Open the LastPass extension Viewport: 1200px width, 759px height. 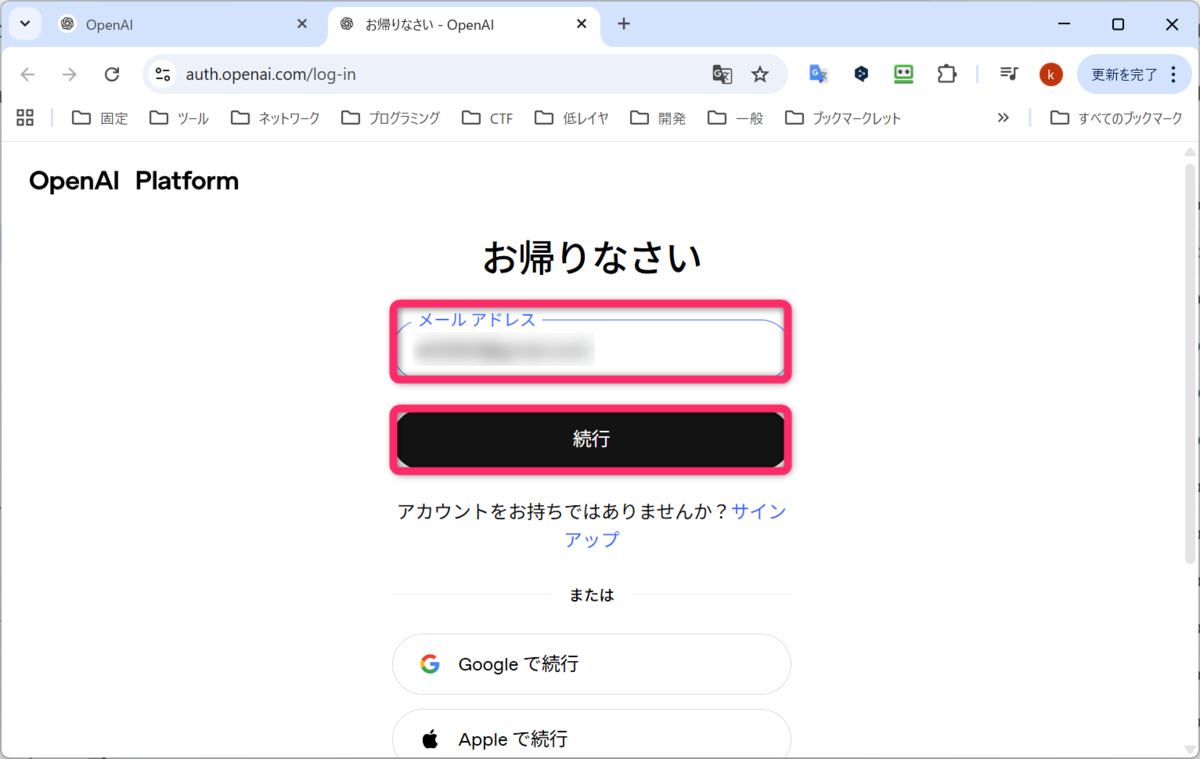[x=903, y=74]
